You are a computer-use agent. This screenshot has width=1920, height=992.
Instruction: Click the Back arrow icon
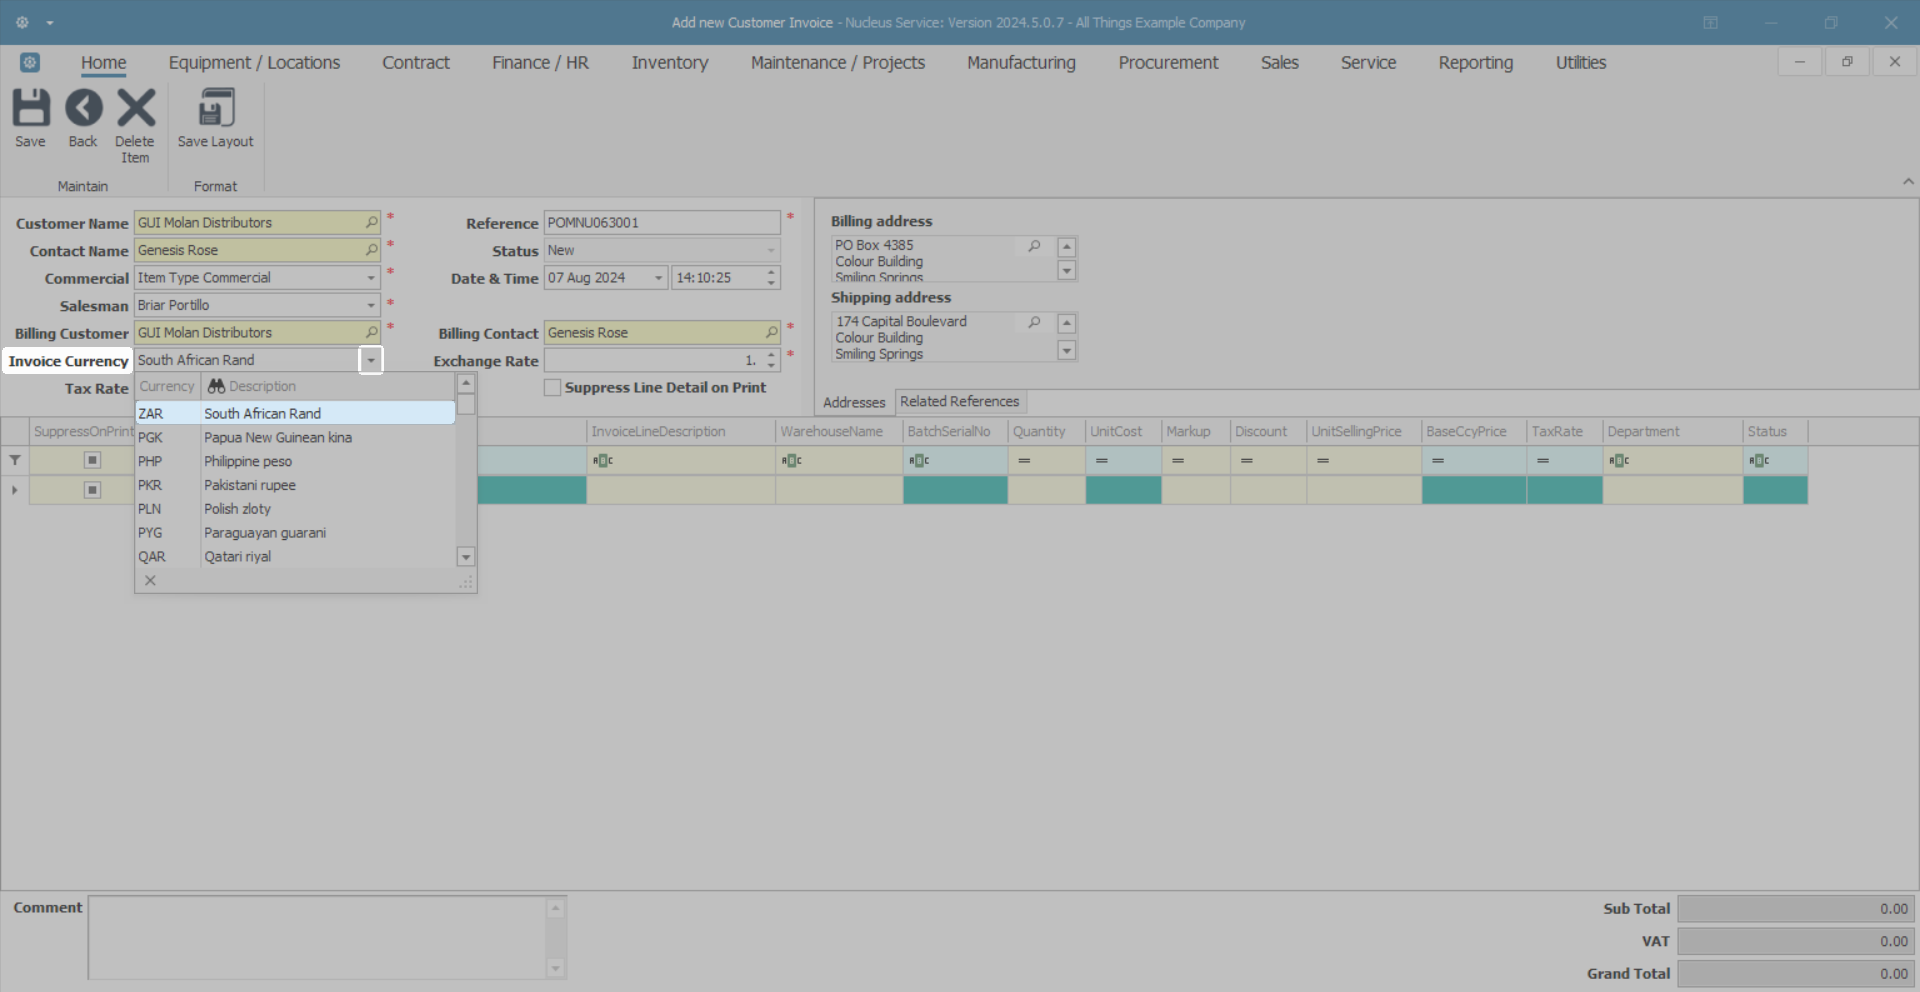tap(83, 108)
